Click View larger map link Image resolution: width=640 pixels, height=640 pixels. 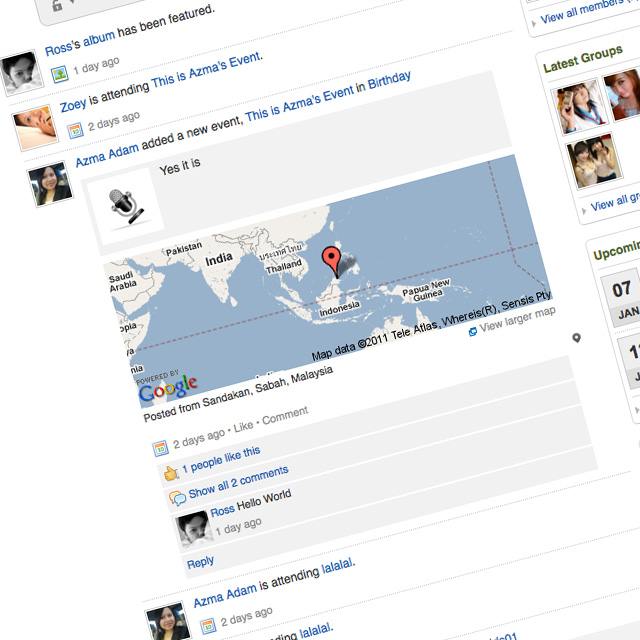517,320
